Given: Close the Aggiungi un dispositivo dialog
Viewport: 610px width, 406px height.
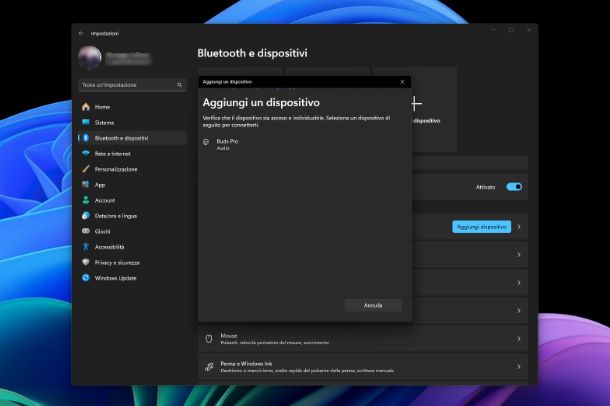Looking at the screenshot, I should (x=402, y=82).
